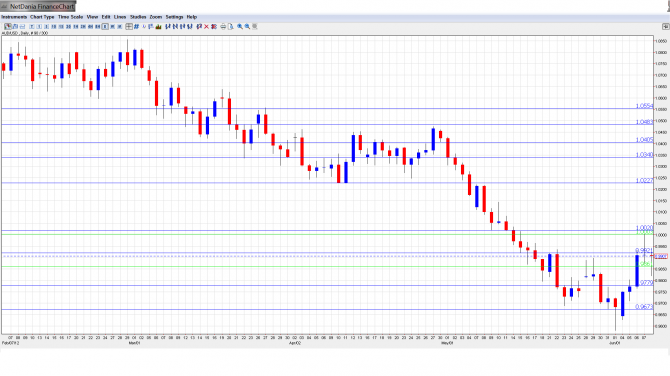
Task: Select the 1.0340 horizontal price line label
Action: [x=644, y=155]
